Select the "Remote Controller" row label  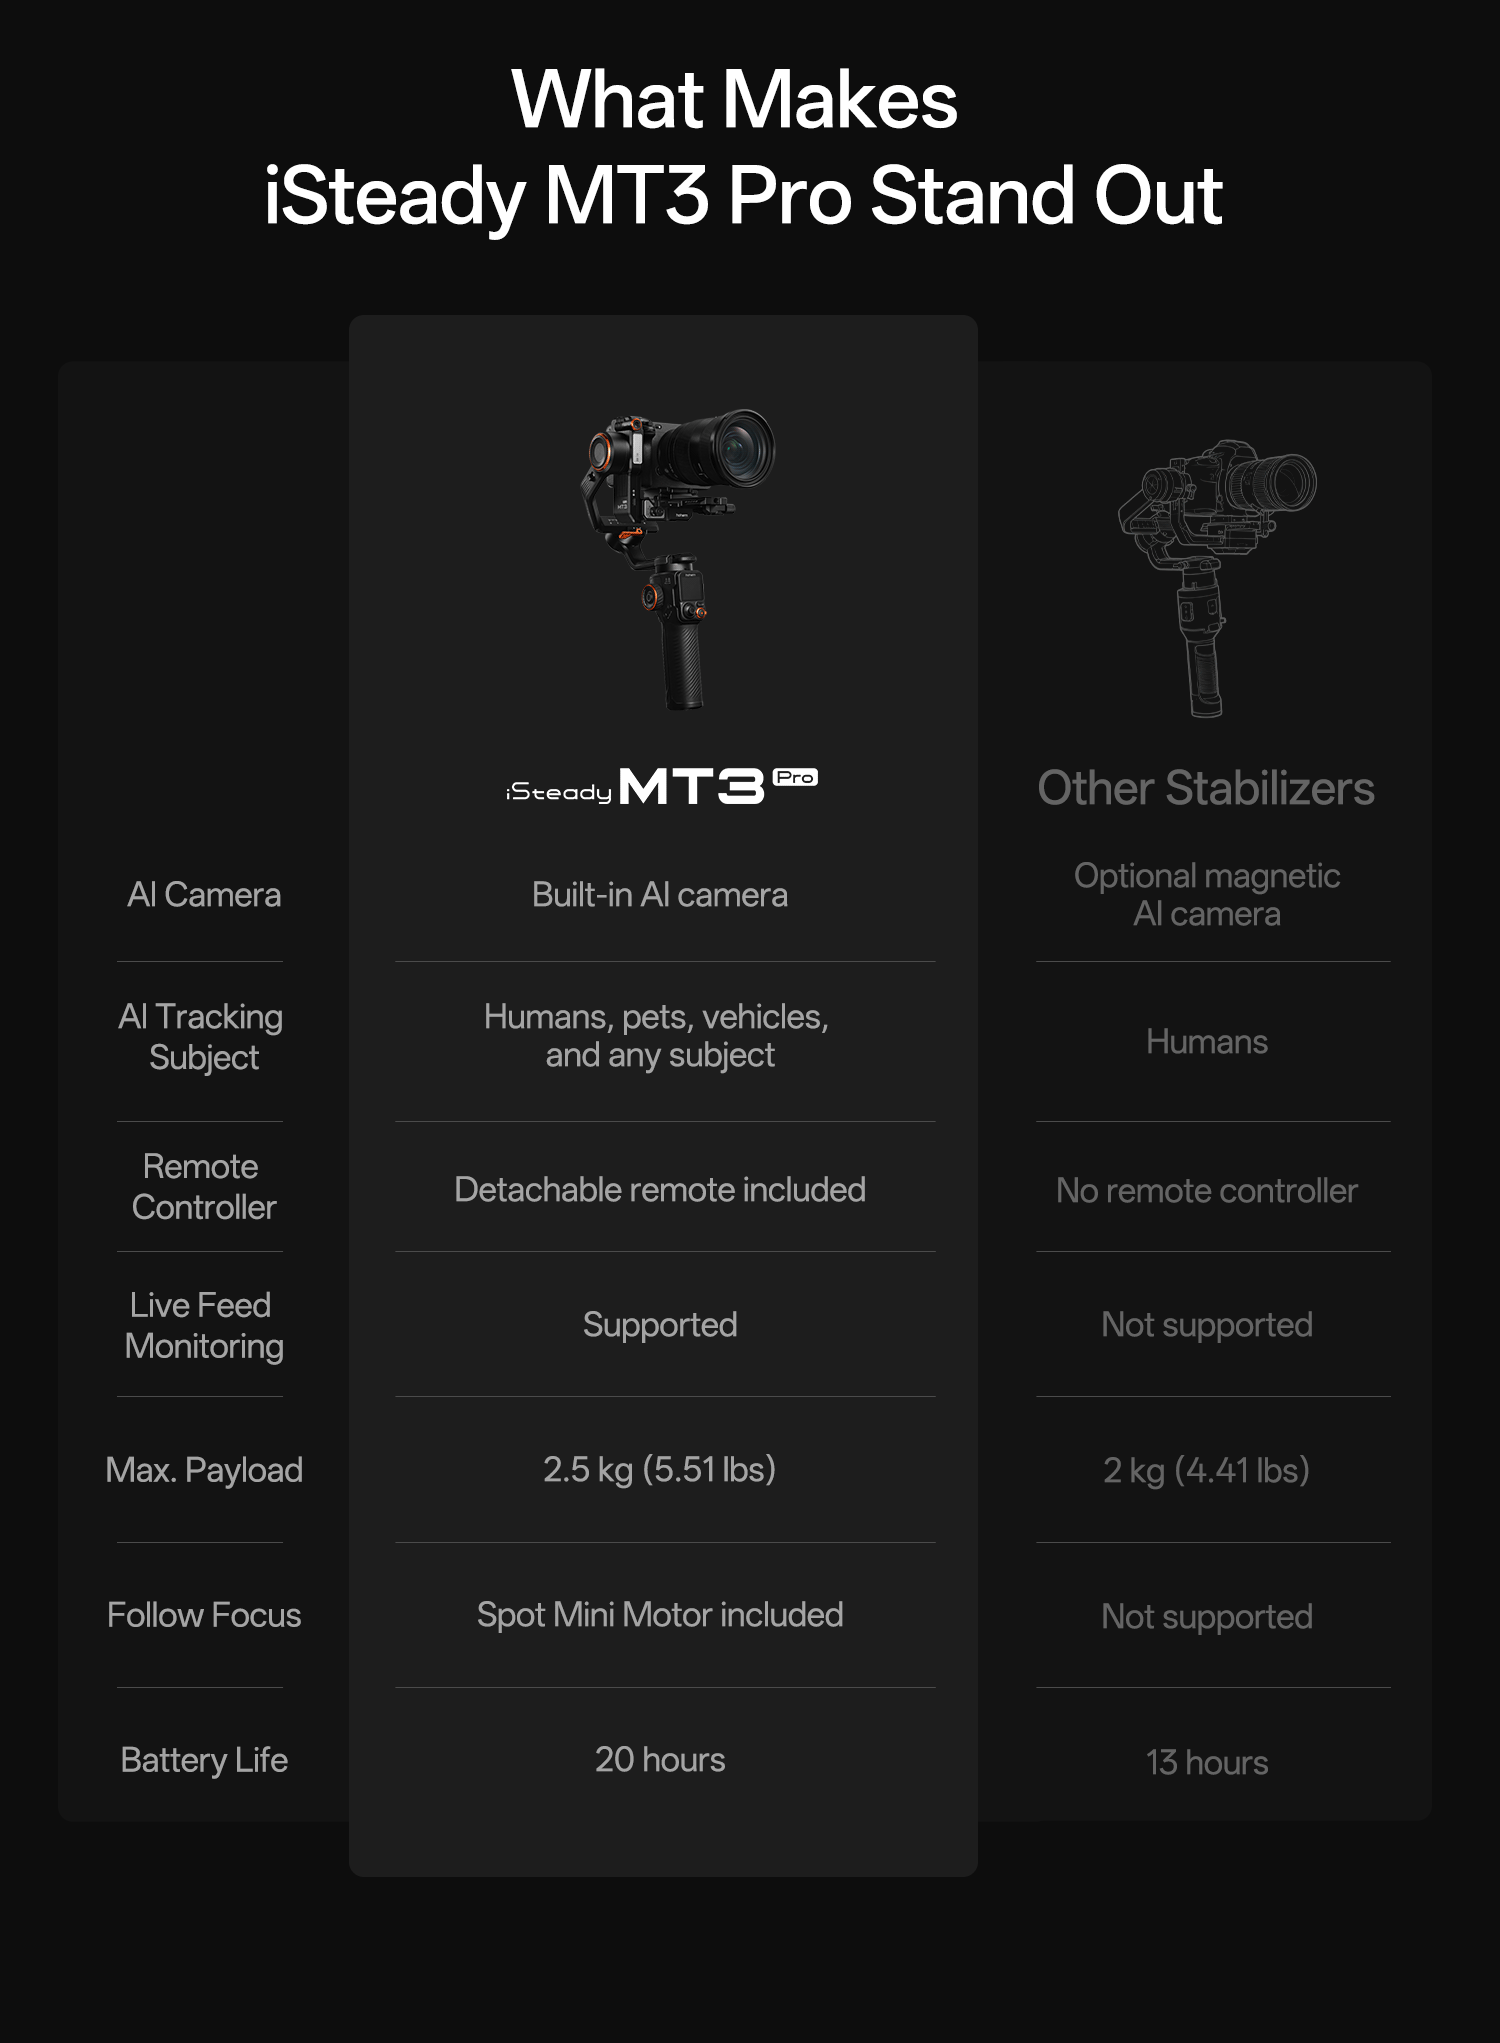[203, 1187]
